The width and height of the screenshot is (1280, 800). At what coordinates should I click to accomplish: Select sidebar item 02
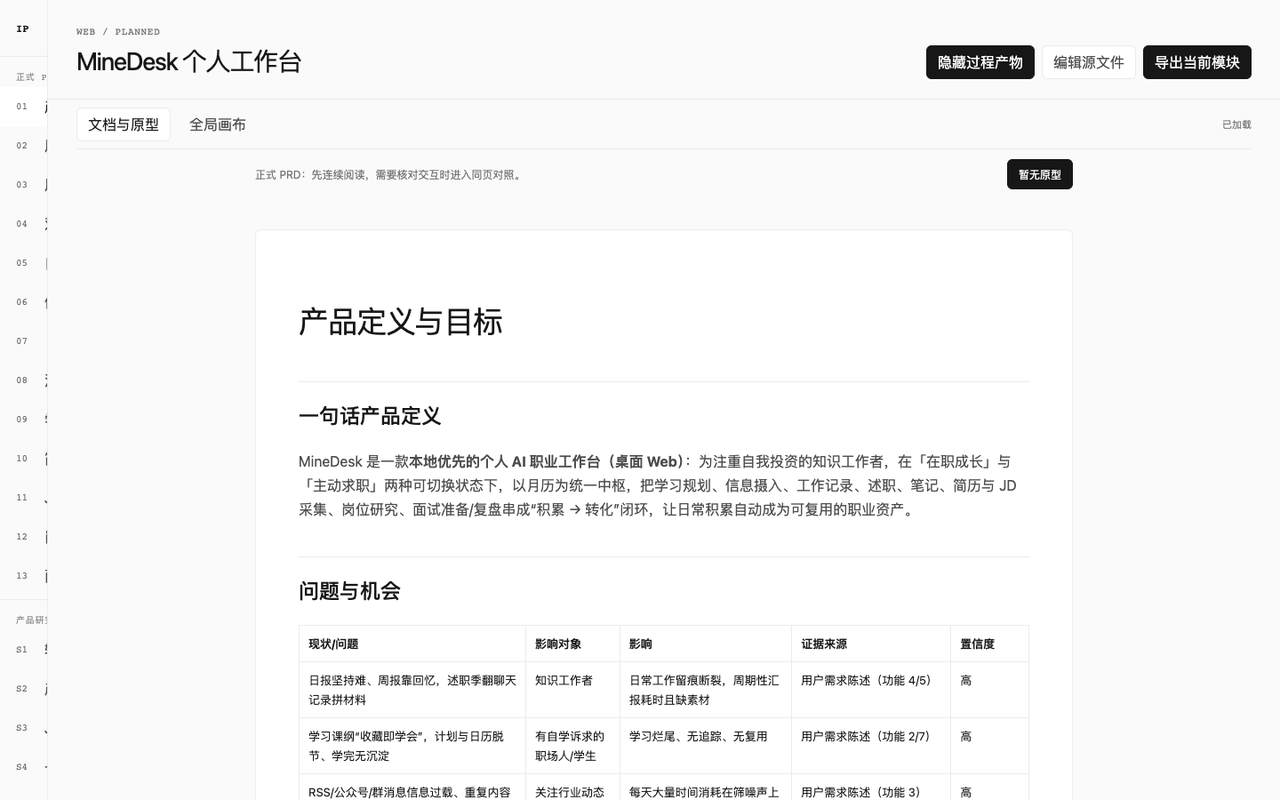coord(24,145)
